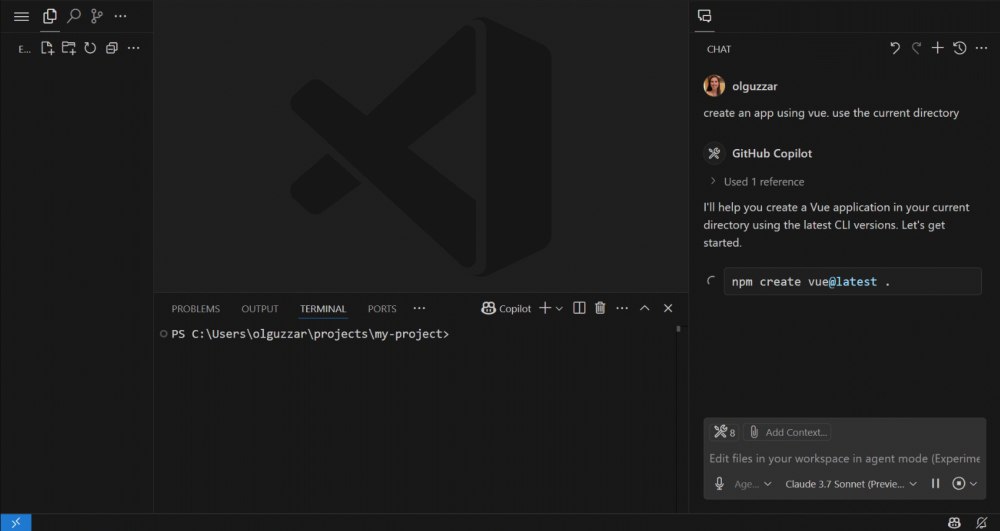
Task: Click the terminal prompt line PS C:\Users\olguzzar
Action: click(x=310, y=334)
